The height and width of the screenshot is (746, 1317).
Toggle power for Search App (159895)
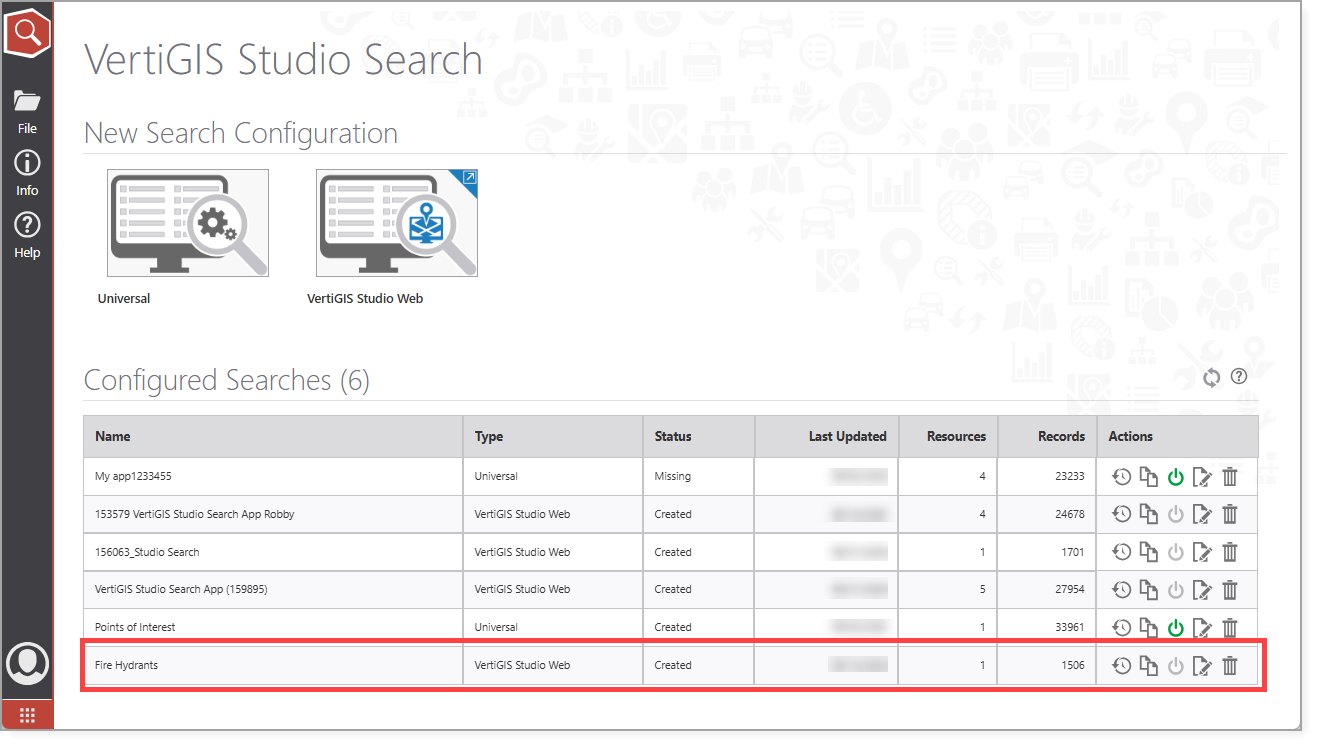click(1176, 590)
